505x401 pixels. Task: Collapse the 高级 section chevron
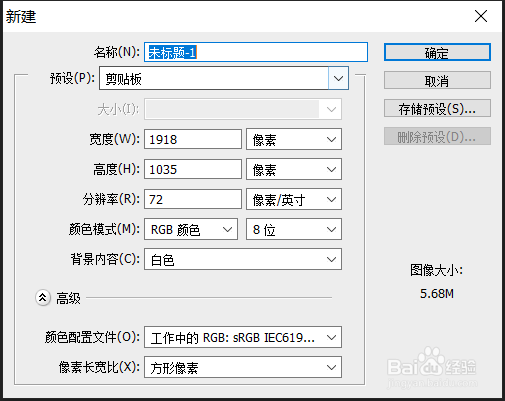(x=43, y=298)
